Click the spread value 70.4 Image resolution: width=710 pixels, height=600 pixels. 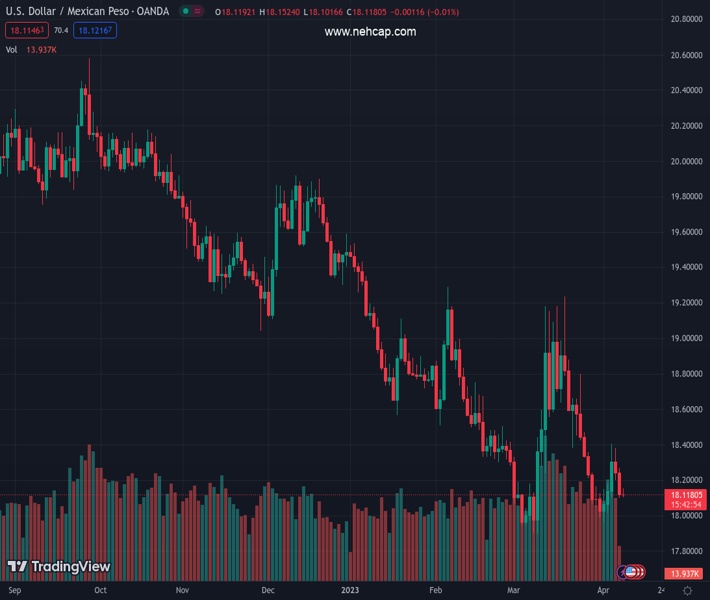[x=61, y=30]
